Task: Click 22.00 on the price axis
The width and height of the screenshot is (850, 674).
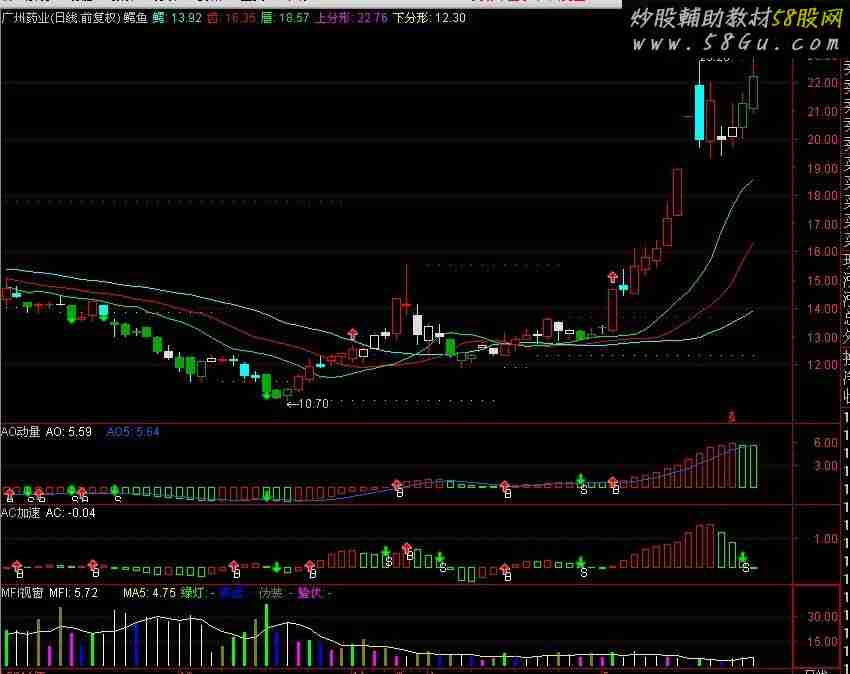Action: [823, 83]
